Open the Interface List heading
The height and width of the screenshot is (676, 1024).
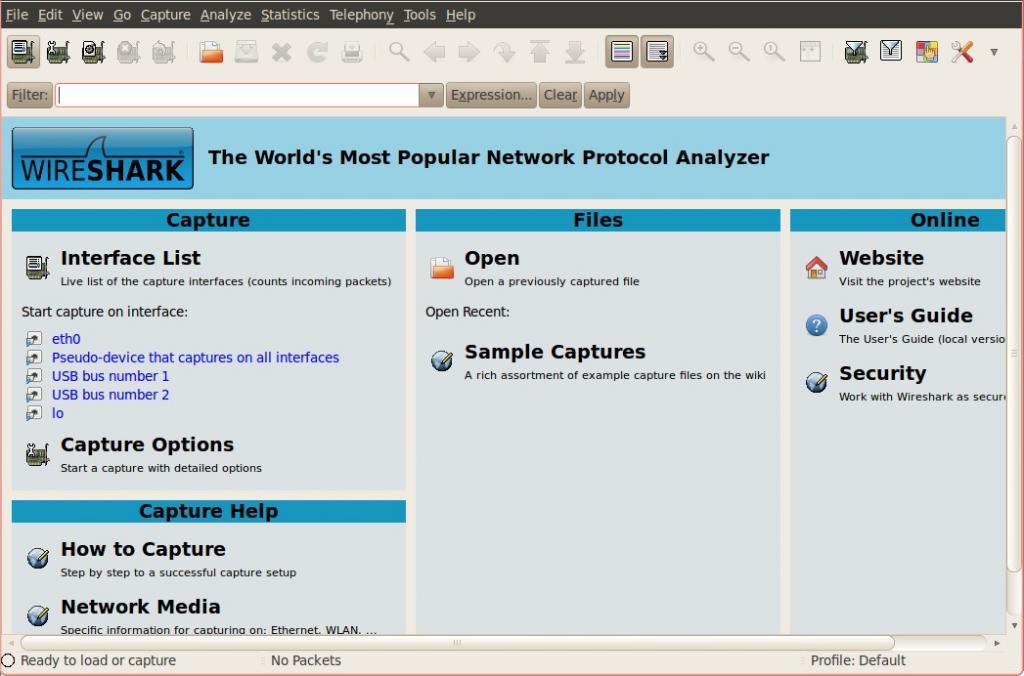click(131, 258)
